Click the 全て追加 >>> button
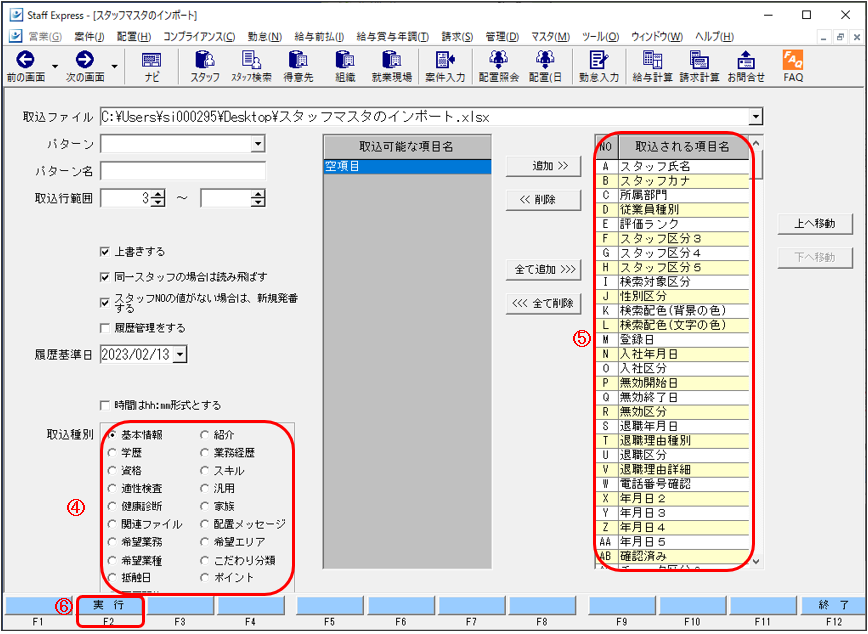This screenshot has width=868, height=634. pyautogui.click(x=543, y=269)
